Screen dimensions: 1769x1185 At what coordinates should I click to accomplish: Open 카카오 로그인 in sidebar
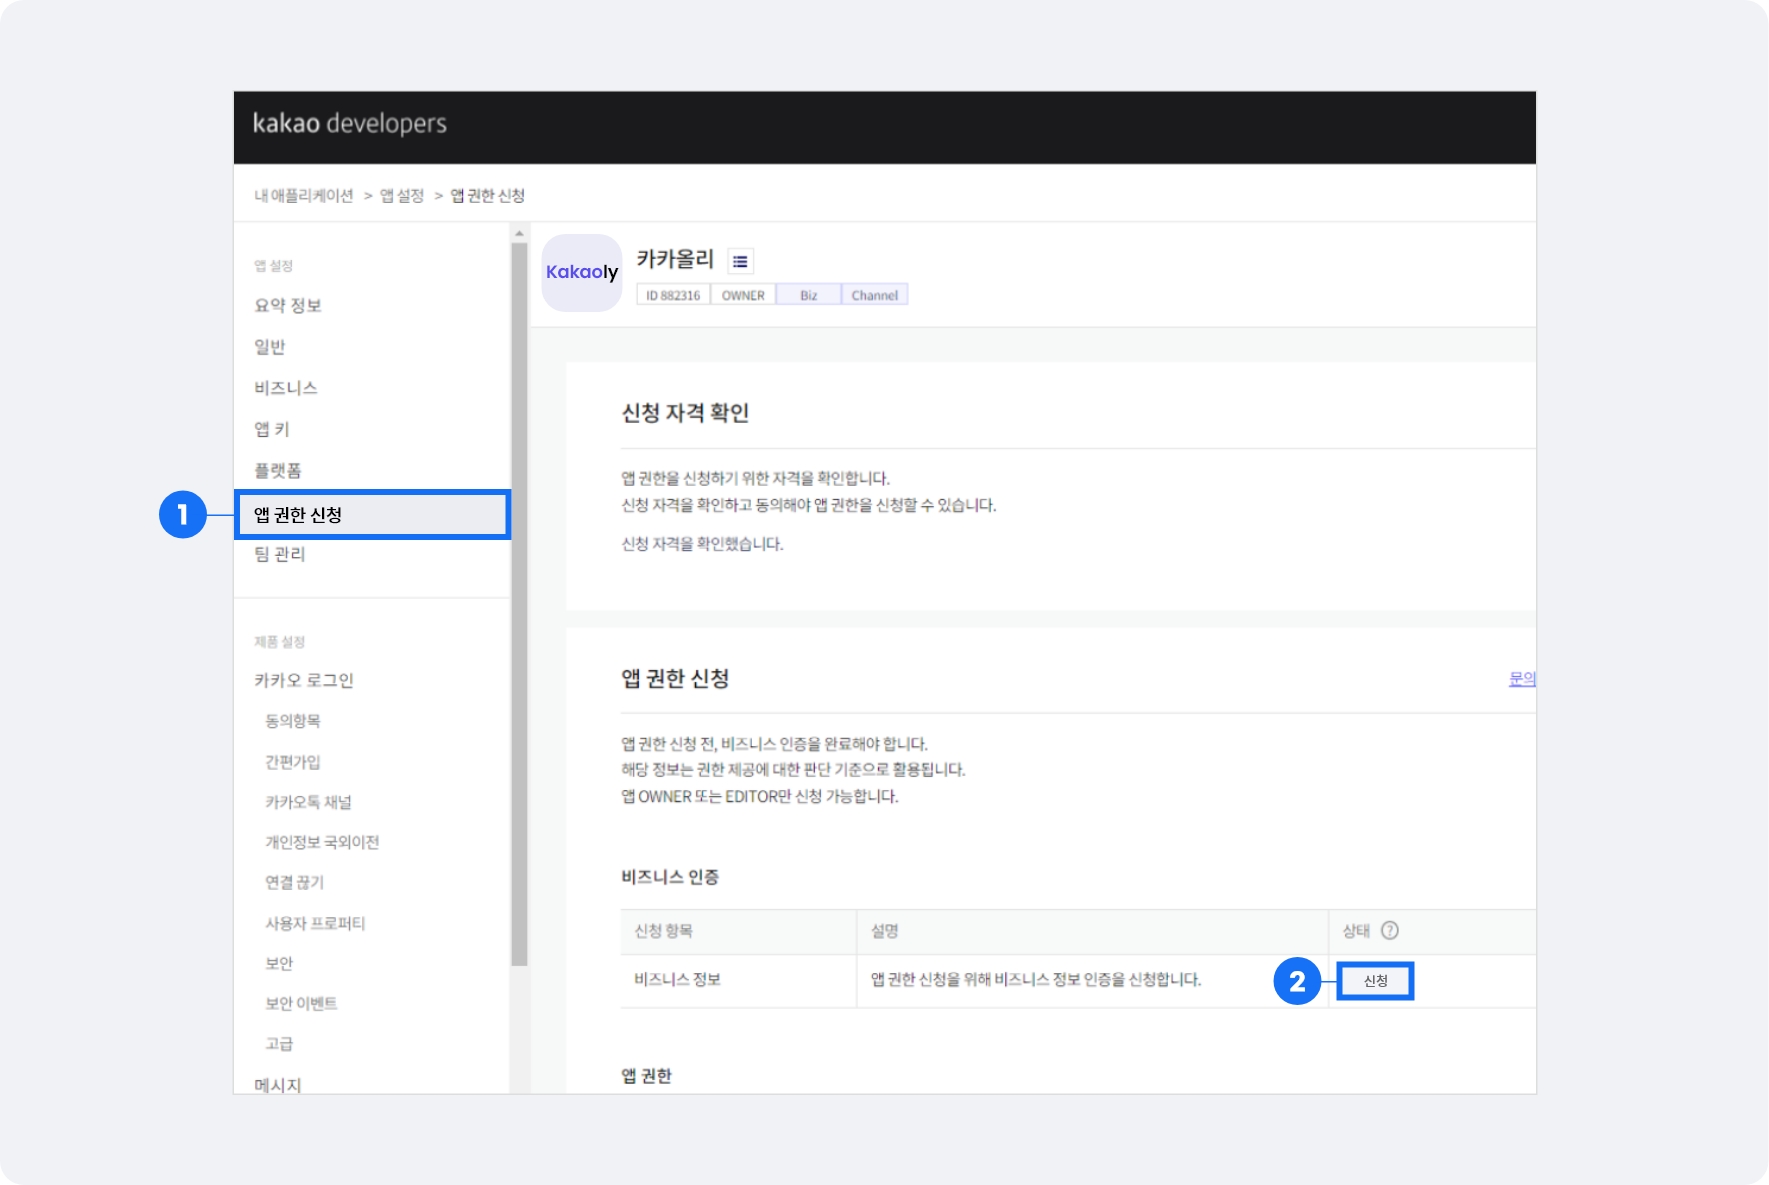(x=304, y=680)
